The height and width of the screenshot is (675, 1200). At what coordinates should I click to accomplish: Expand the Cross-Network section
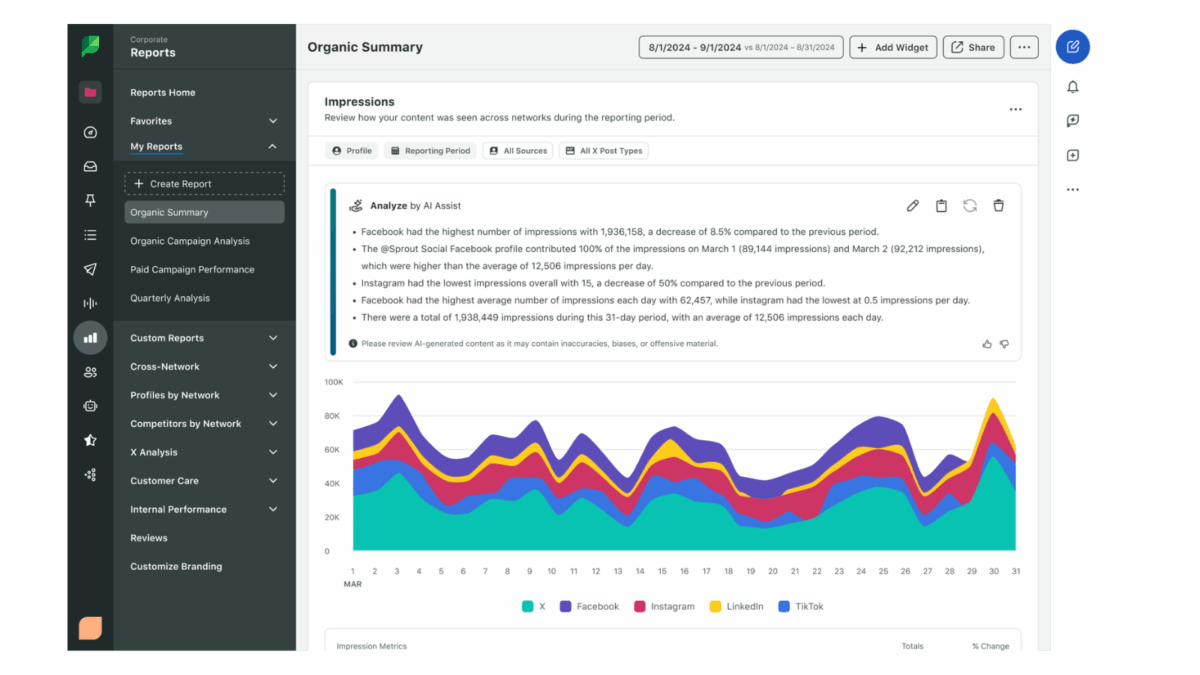click(x=273, y=367)
